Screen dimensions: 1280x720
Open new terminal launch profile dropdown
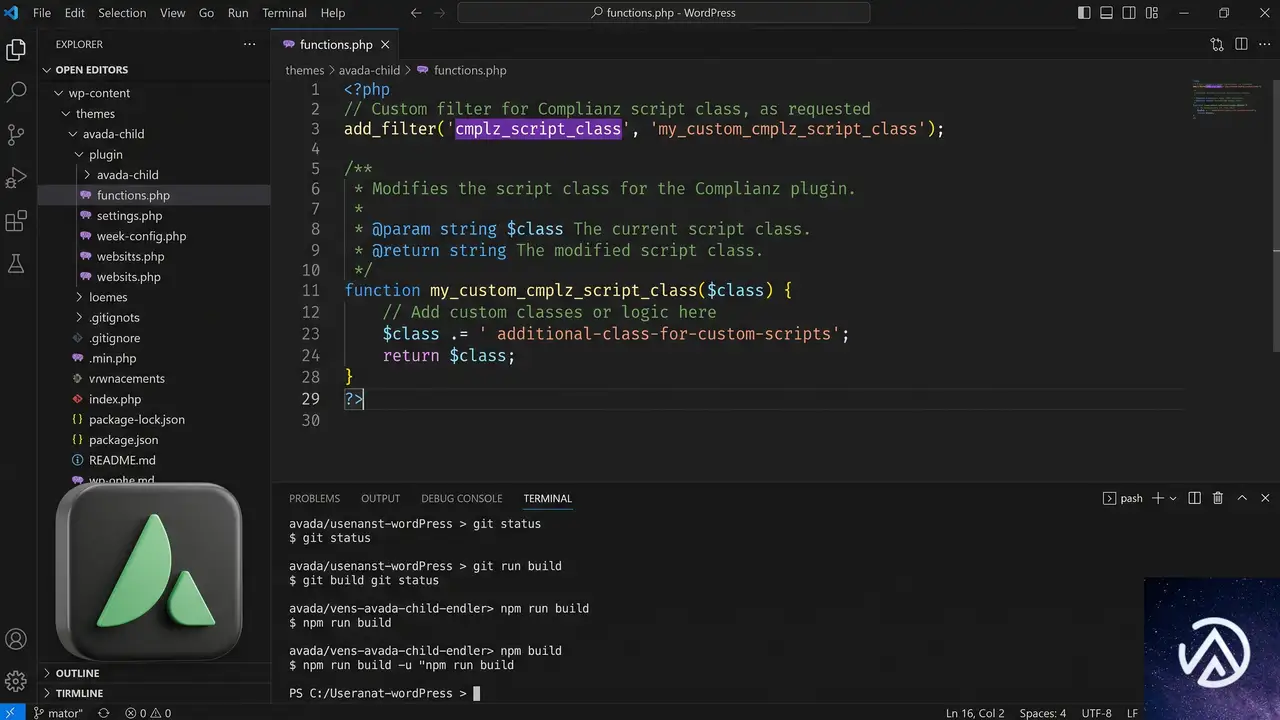(1173, 498)
